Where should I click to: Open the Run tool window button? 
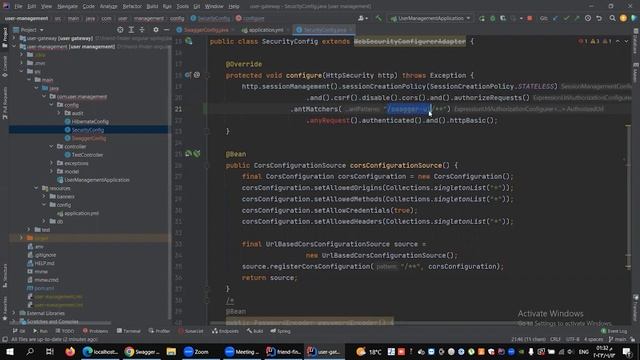click(40, 331)
